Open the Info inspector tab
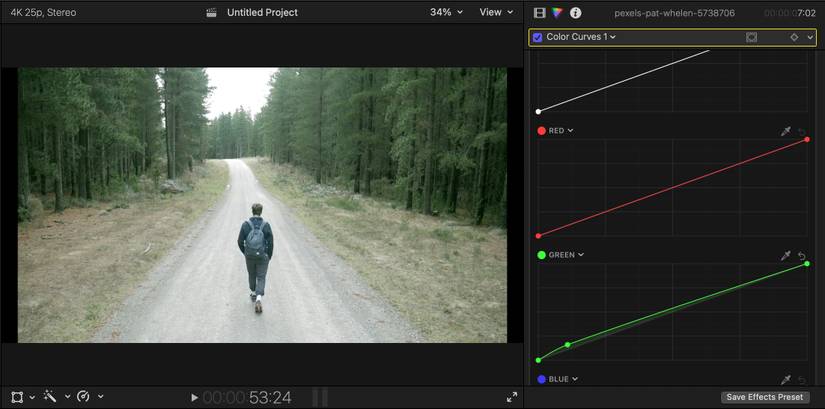Image resolution: width=825 pixels, height=409 pixels. (x=576, y=13)
